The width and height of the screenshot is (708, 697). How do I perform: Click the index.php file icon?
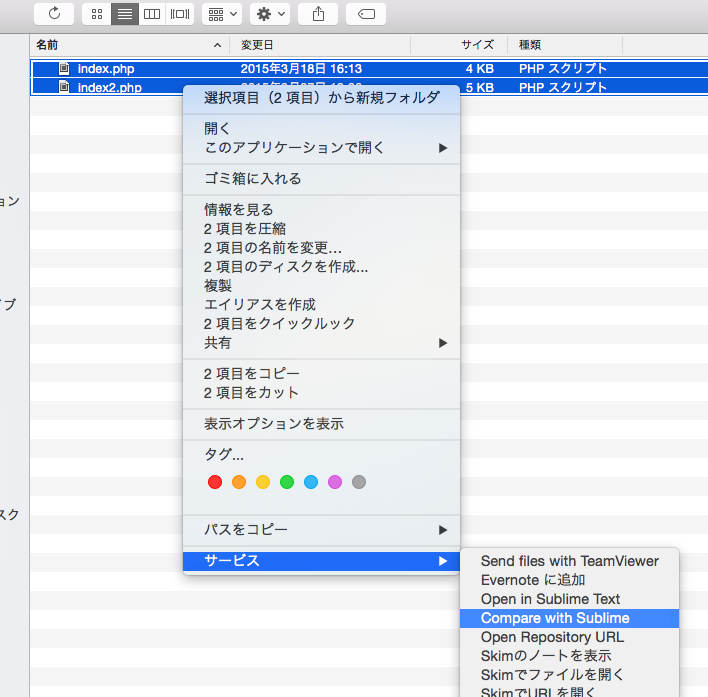[64, 68]
